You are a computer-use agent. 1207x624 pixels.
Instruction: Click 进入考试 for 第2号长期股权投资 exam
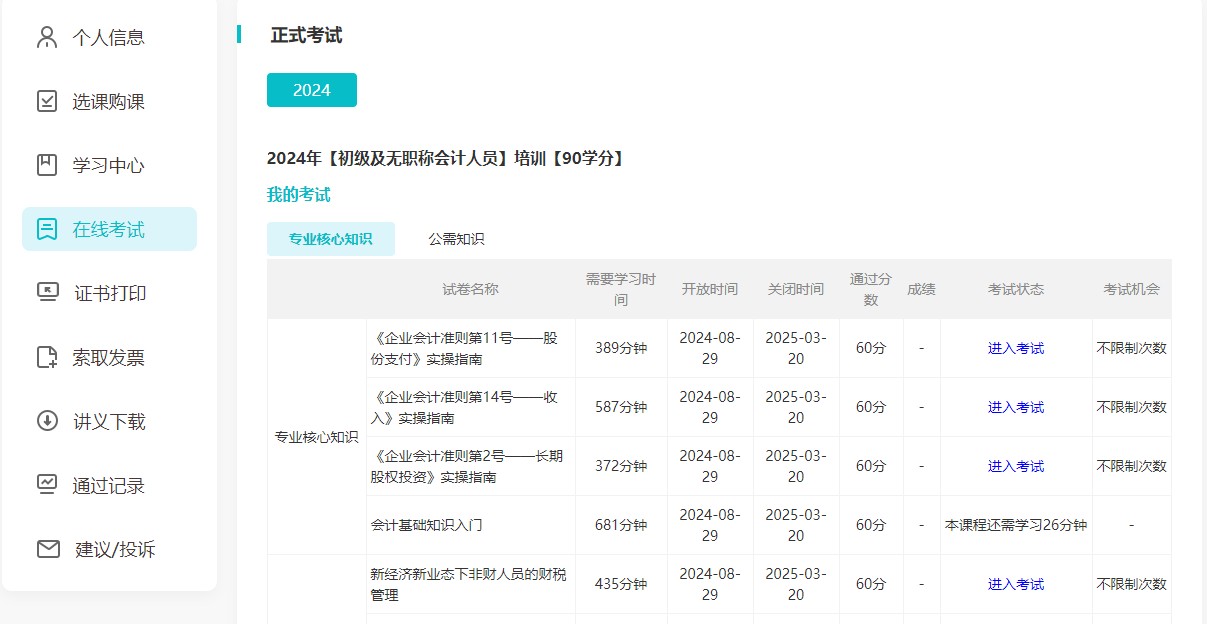(x=1016, y=466)
